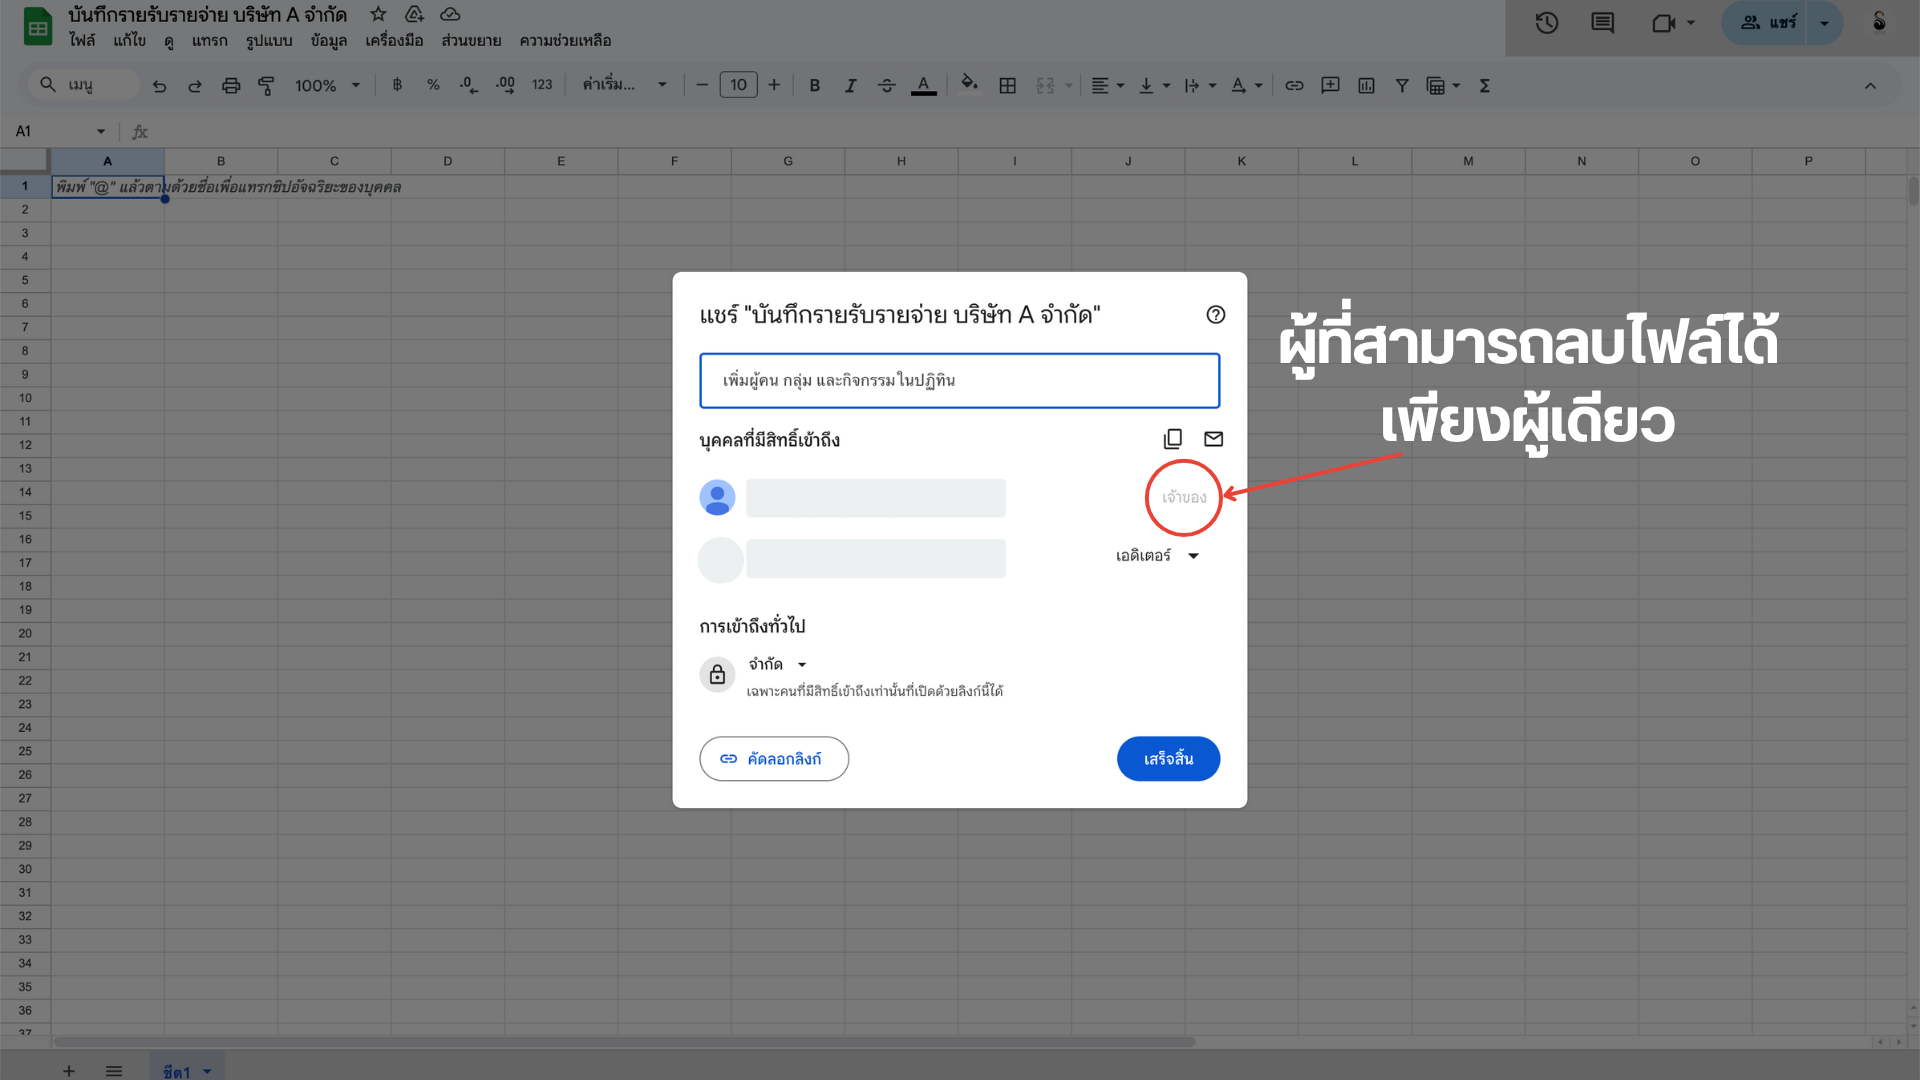Increase decimal places
Viewport: 1920px width, 1080px height.
click(x=505, y=86)
